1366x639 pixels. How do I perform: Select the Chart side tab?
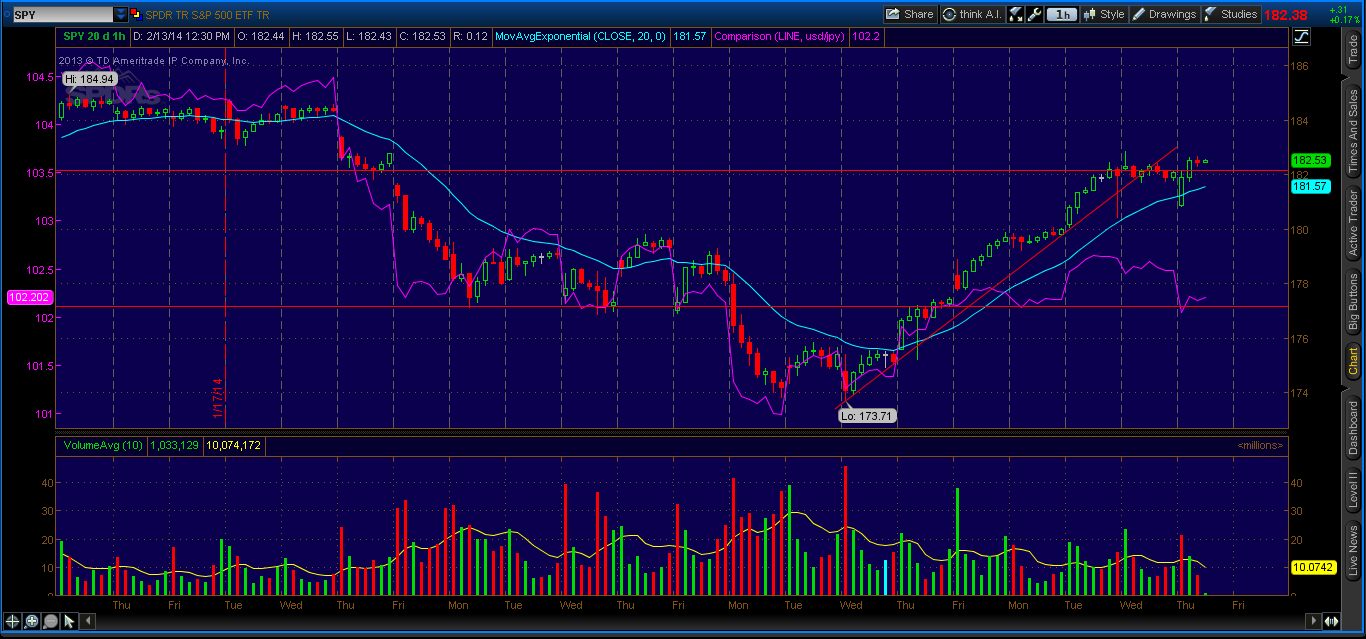tap(1353, 362)
